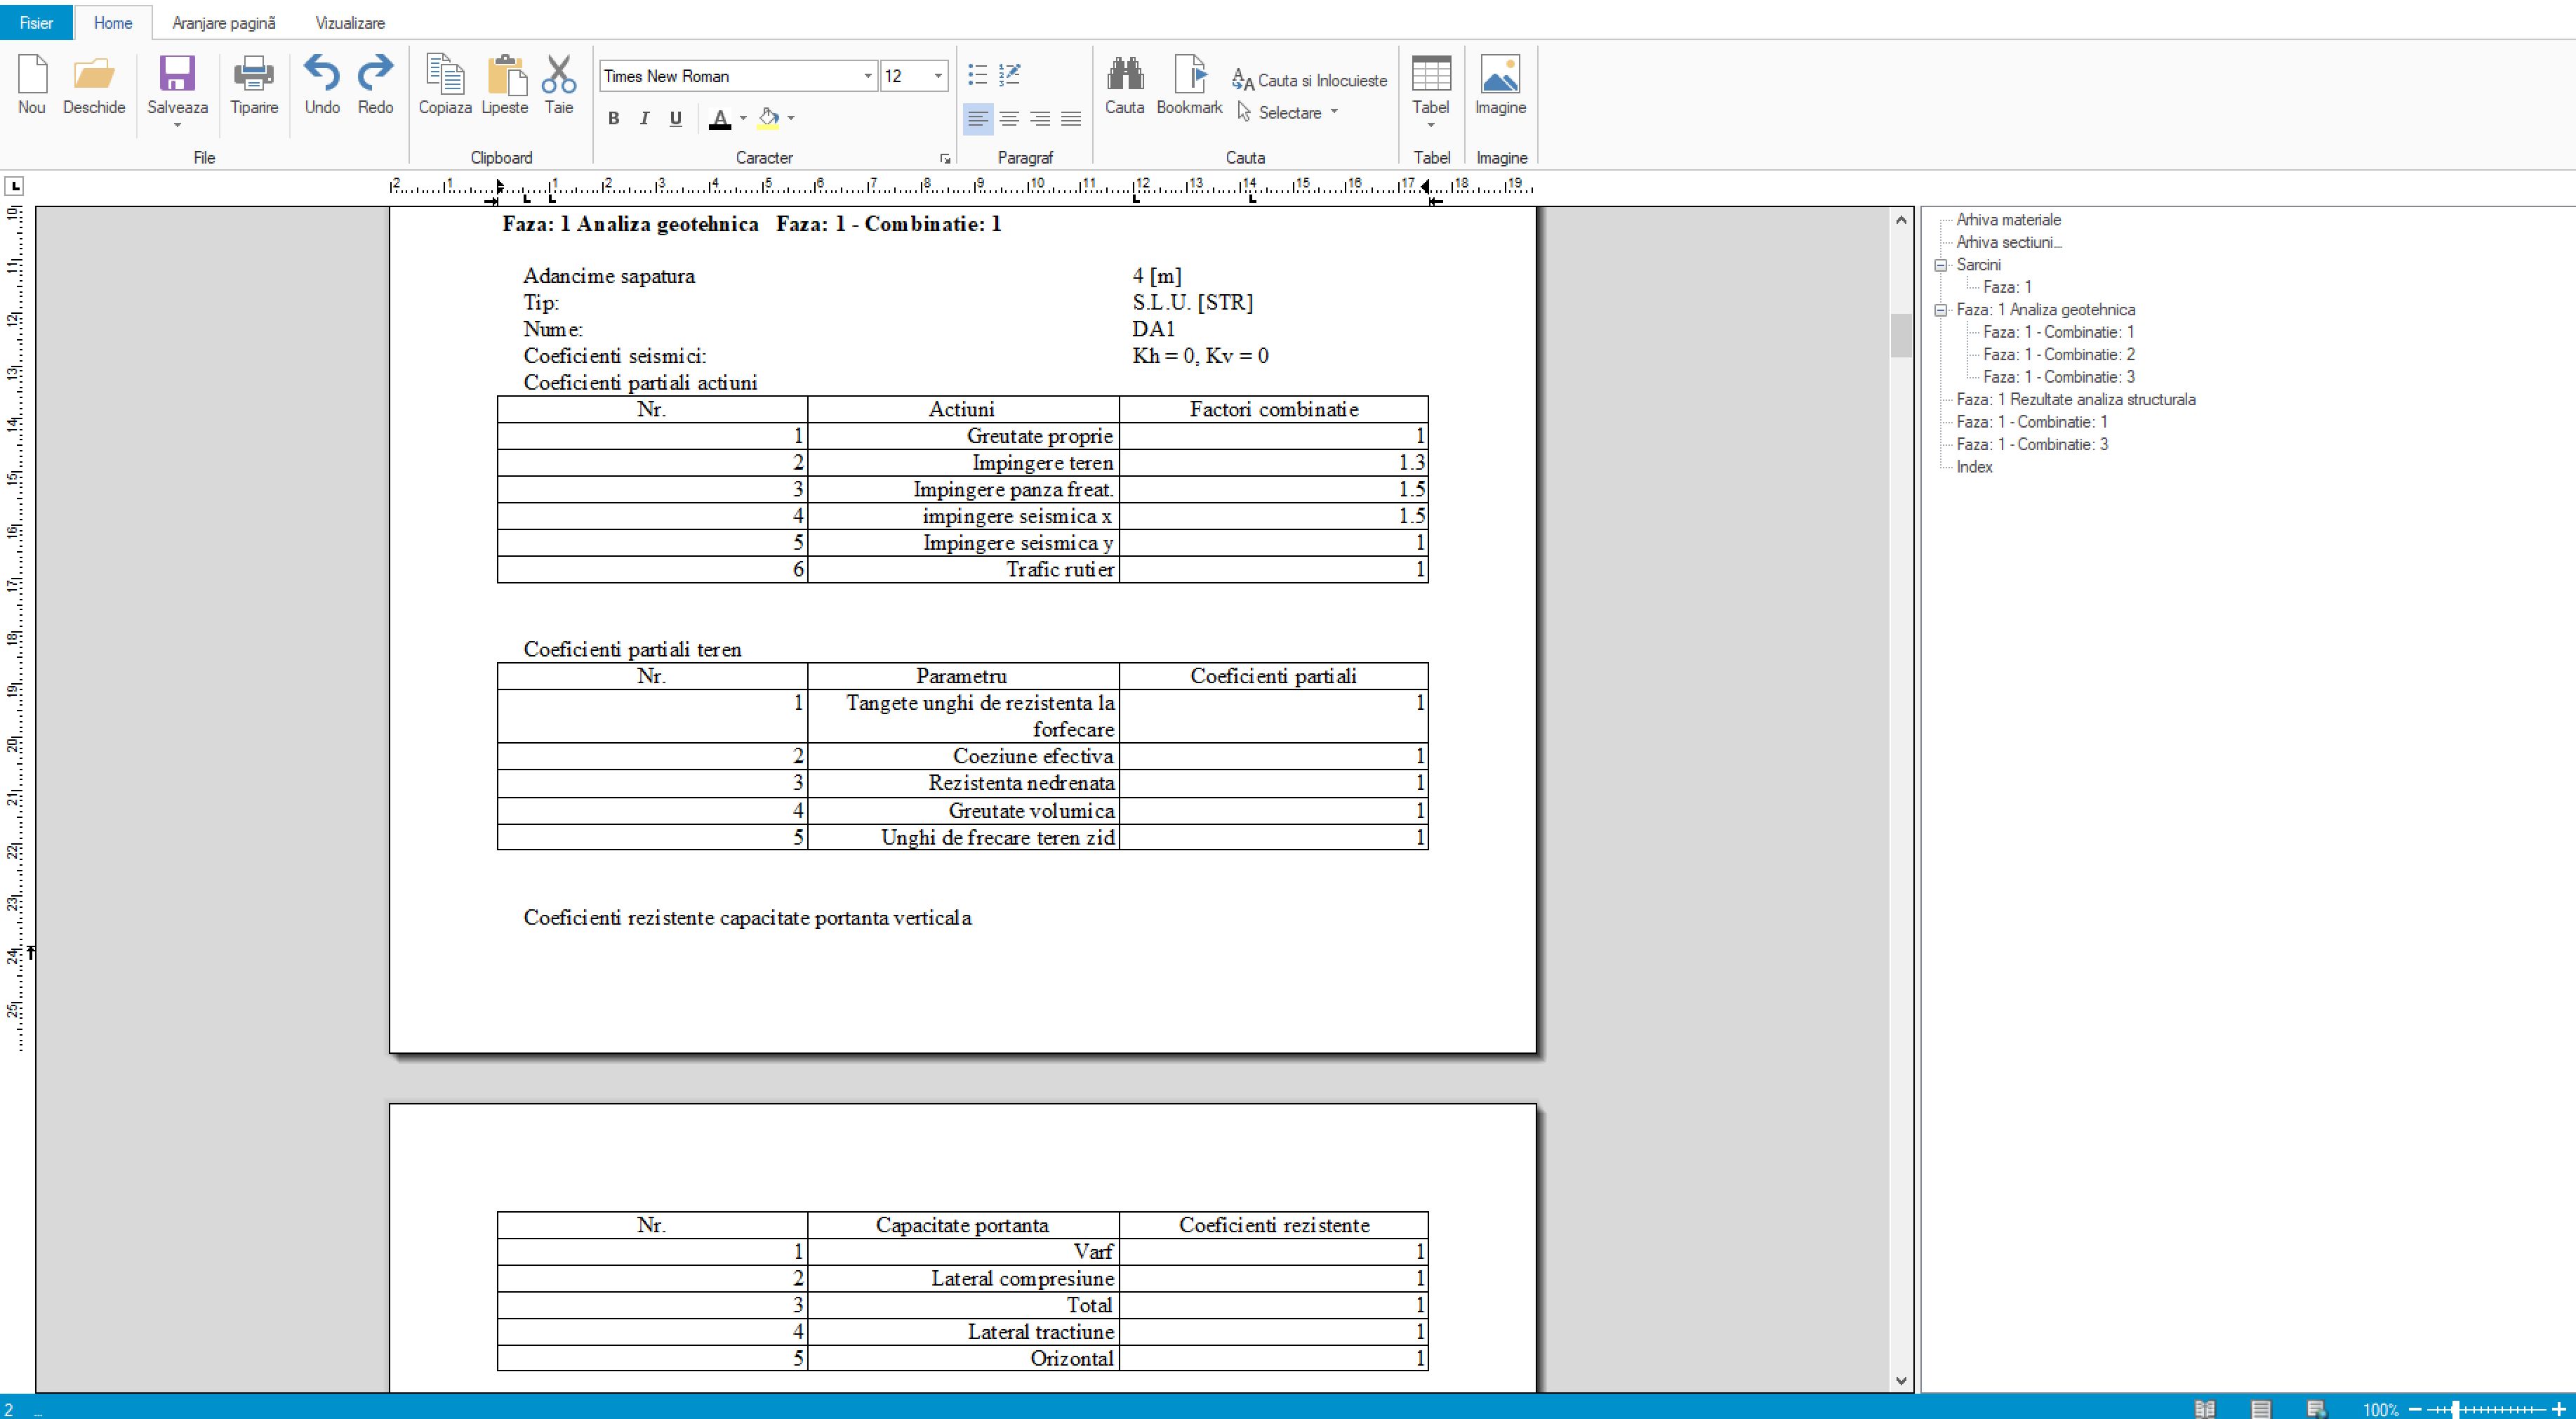Open the font size 12 dropdown
This screenshot has height=1419, width=2576.
937,76
